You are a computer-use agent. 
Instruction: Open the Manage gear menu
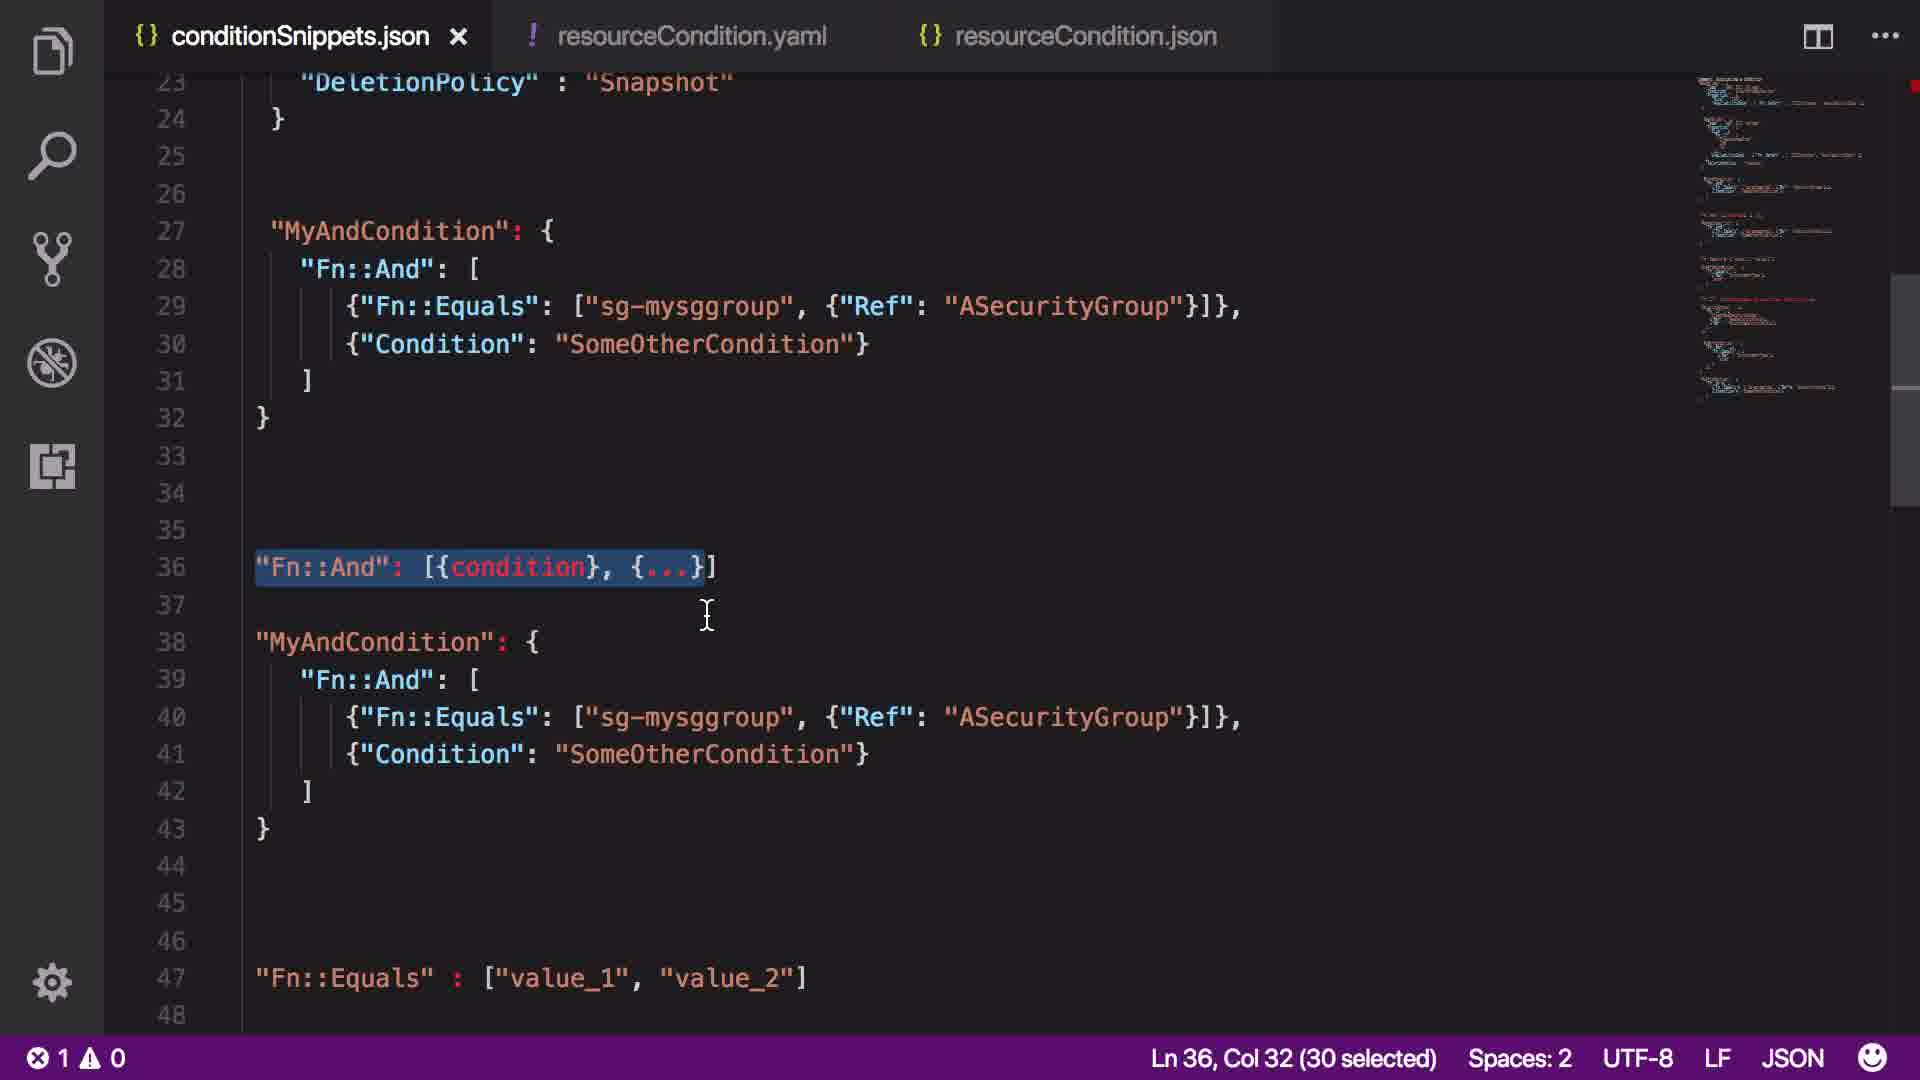click(x=52, y=982)
